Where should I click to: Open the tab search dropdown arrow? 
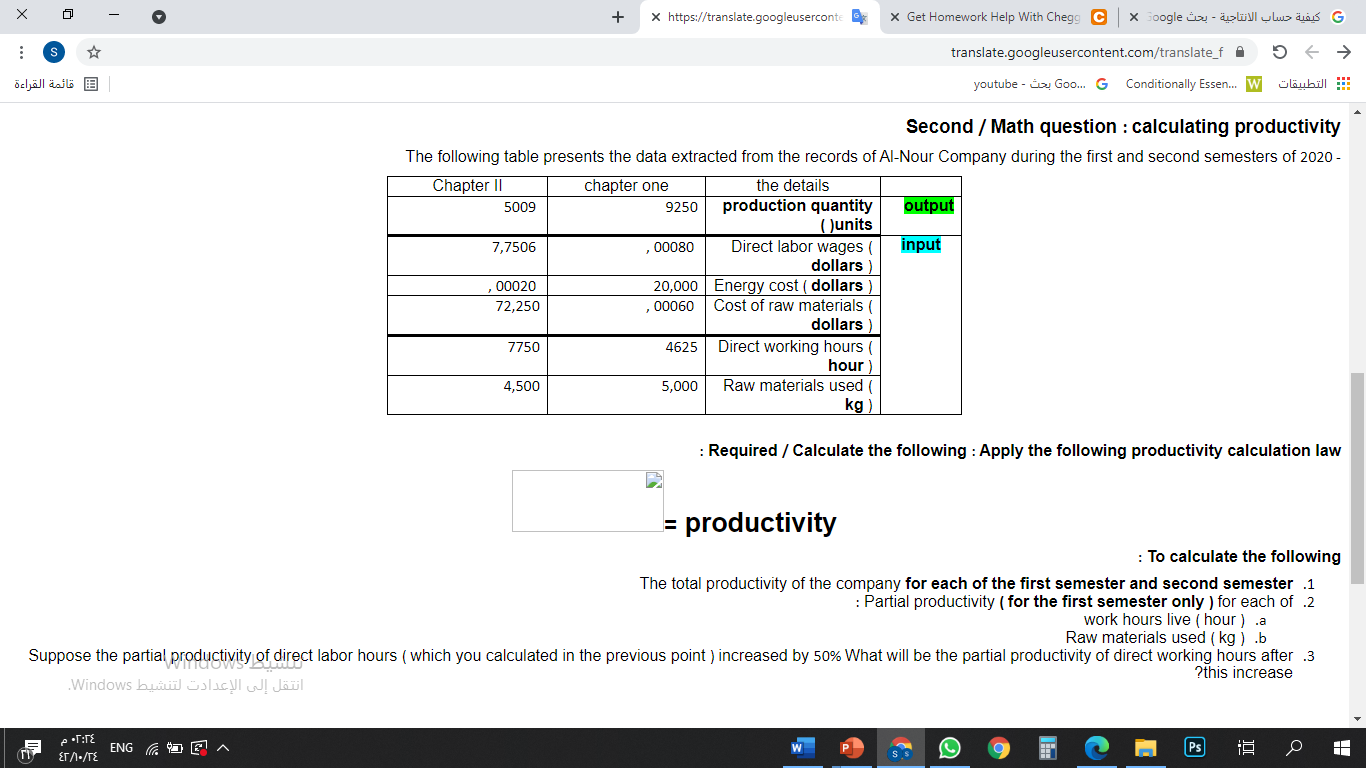159,17
